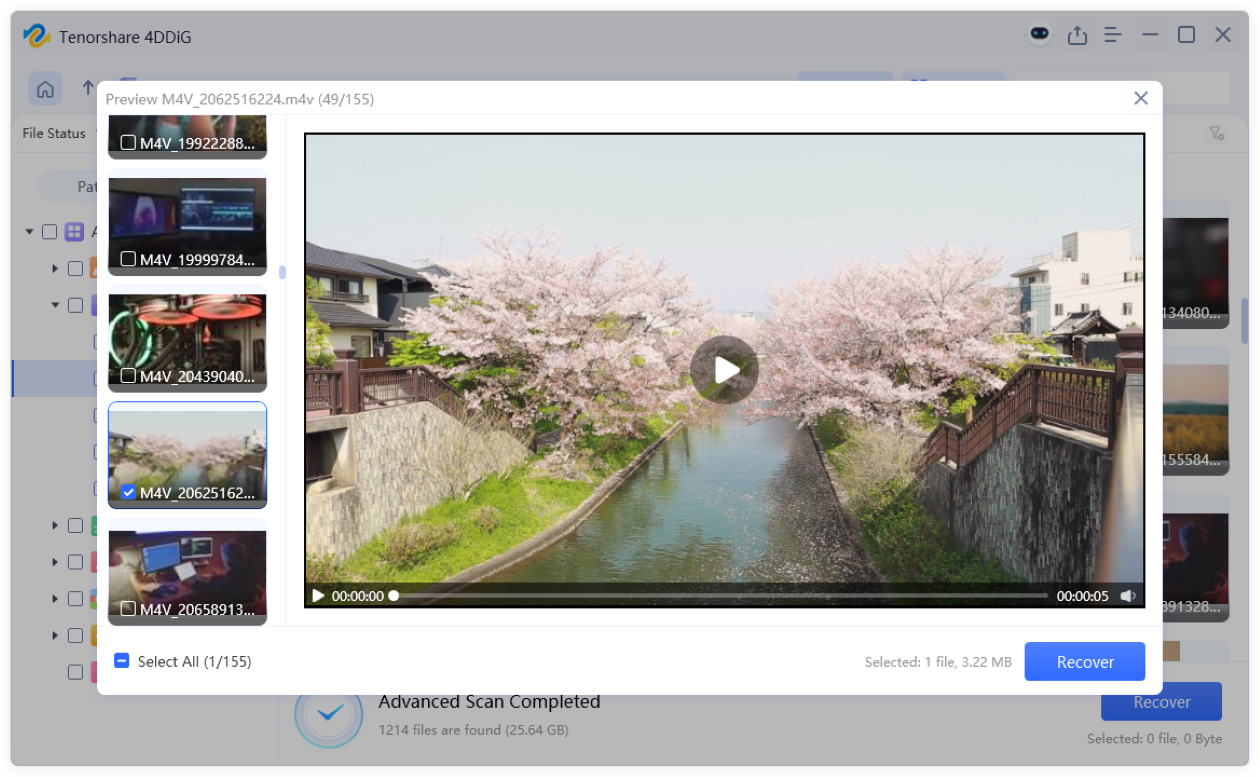Check the M4V_20439040 thumbnail checkbox
Image resolution: width=1260 pixels, height=777 pixels.
coord(127,373)
